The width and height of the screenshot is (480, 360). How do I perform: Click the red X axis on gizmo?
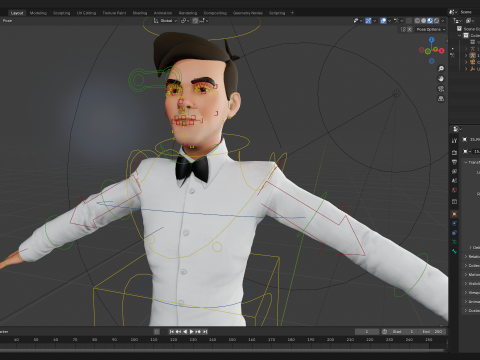(x=442, y=51)
